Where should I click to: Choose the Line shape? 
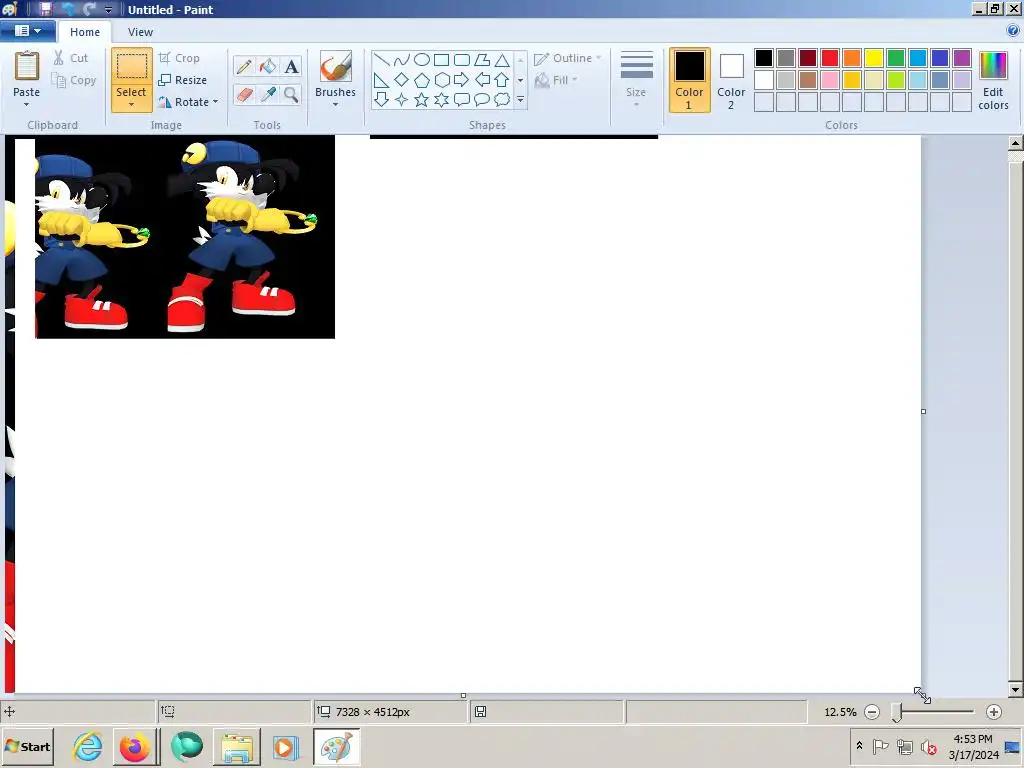click(x=381, y=61)
